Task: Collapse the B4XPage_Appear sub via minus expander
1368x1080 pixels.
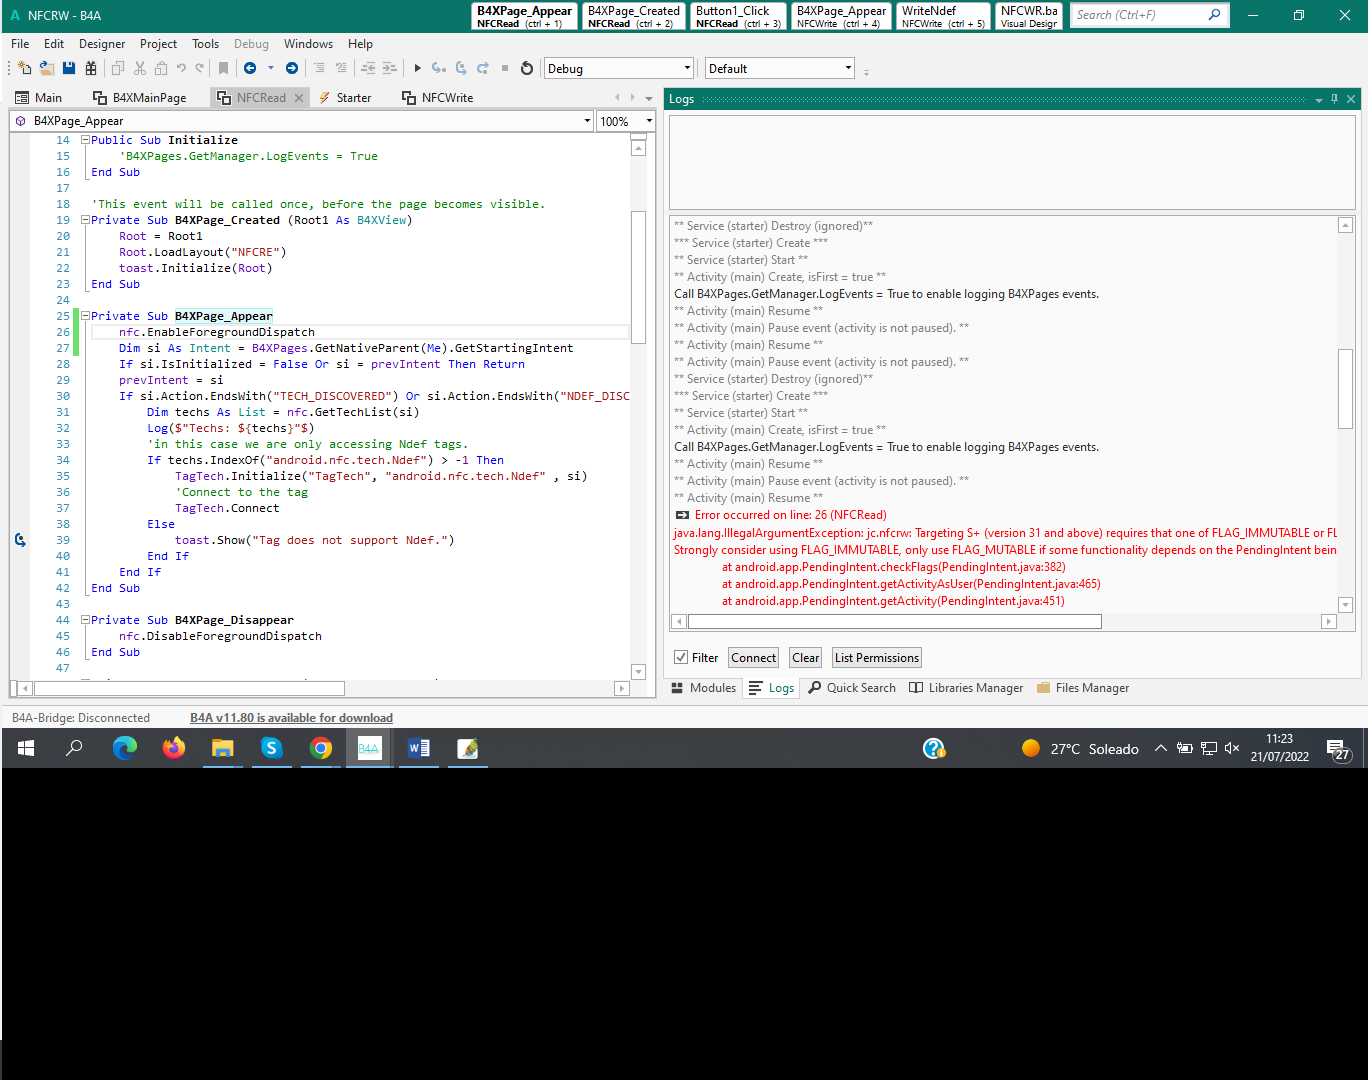Action: (84, 315)
